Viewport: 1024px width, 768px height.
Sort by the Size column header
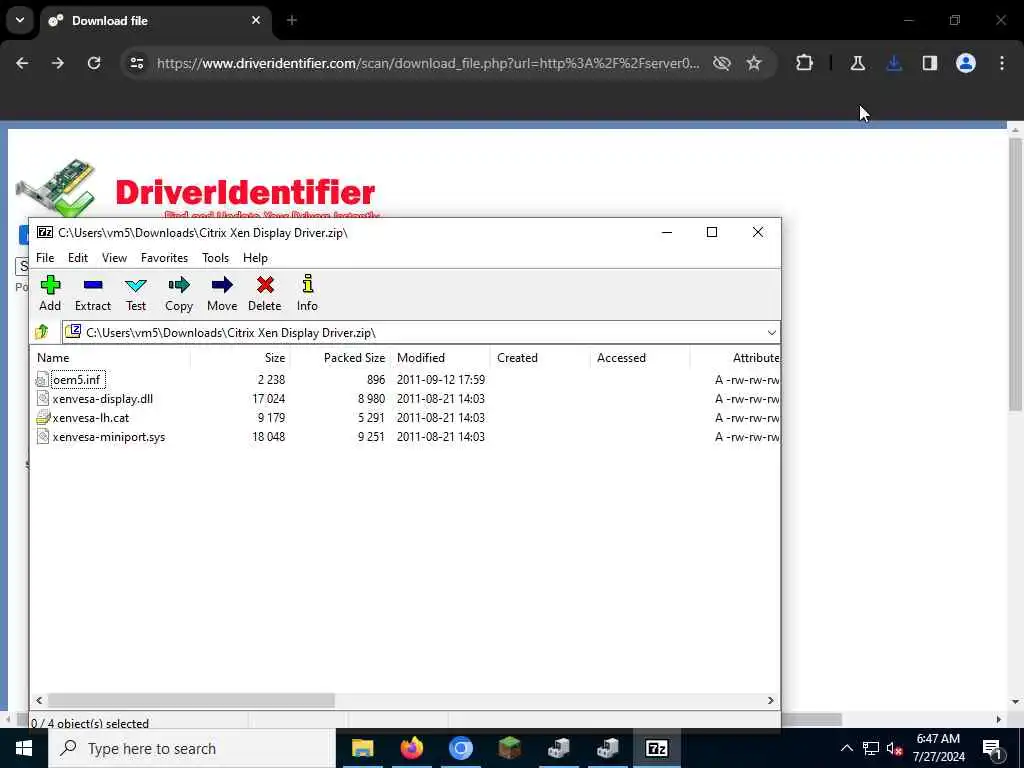240,358
